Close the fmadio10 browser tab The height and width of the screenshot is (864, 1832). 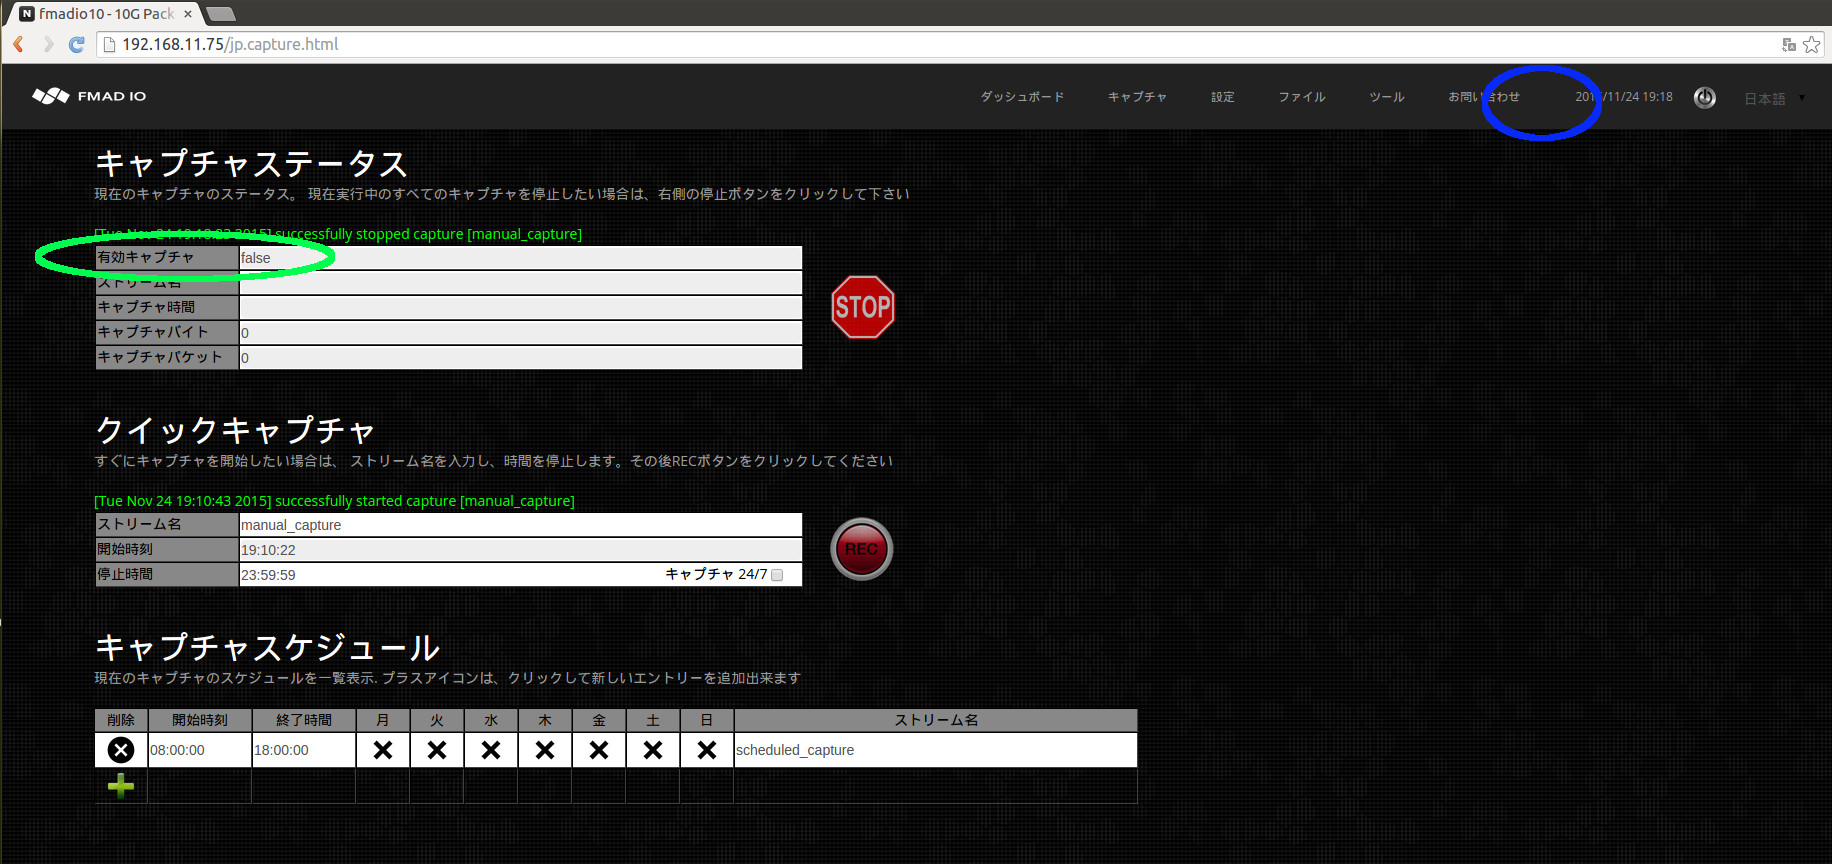[x=188, y=14]
